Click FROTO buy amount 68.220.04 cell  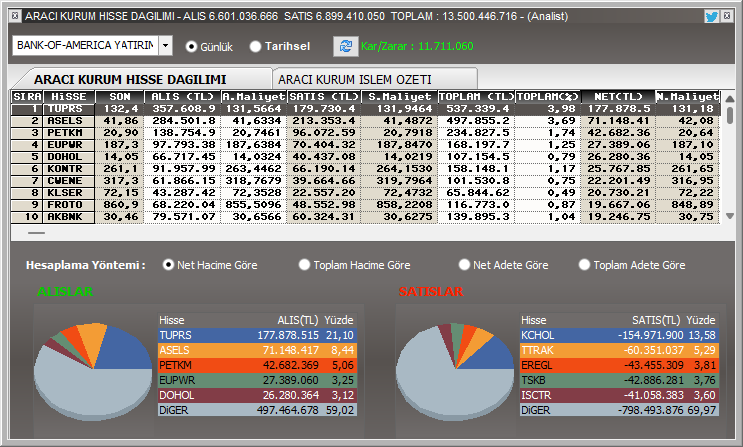click(182, 205)
